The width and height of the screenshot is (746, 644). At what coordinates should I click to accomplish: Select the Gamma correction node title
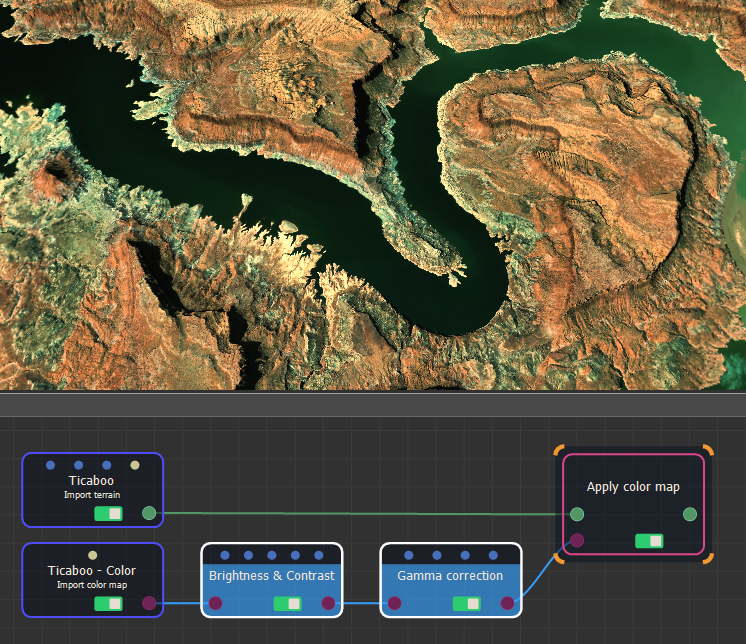tap(450, 576)
